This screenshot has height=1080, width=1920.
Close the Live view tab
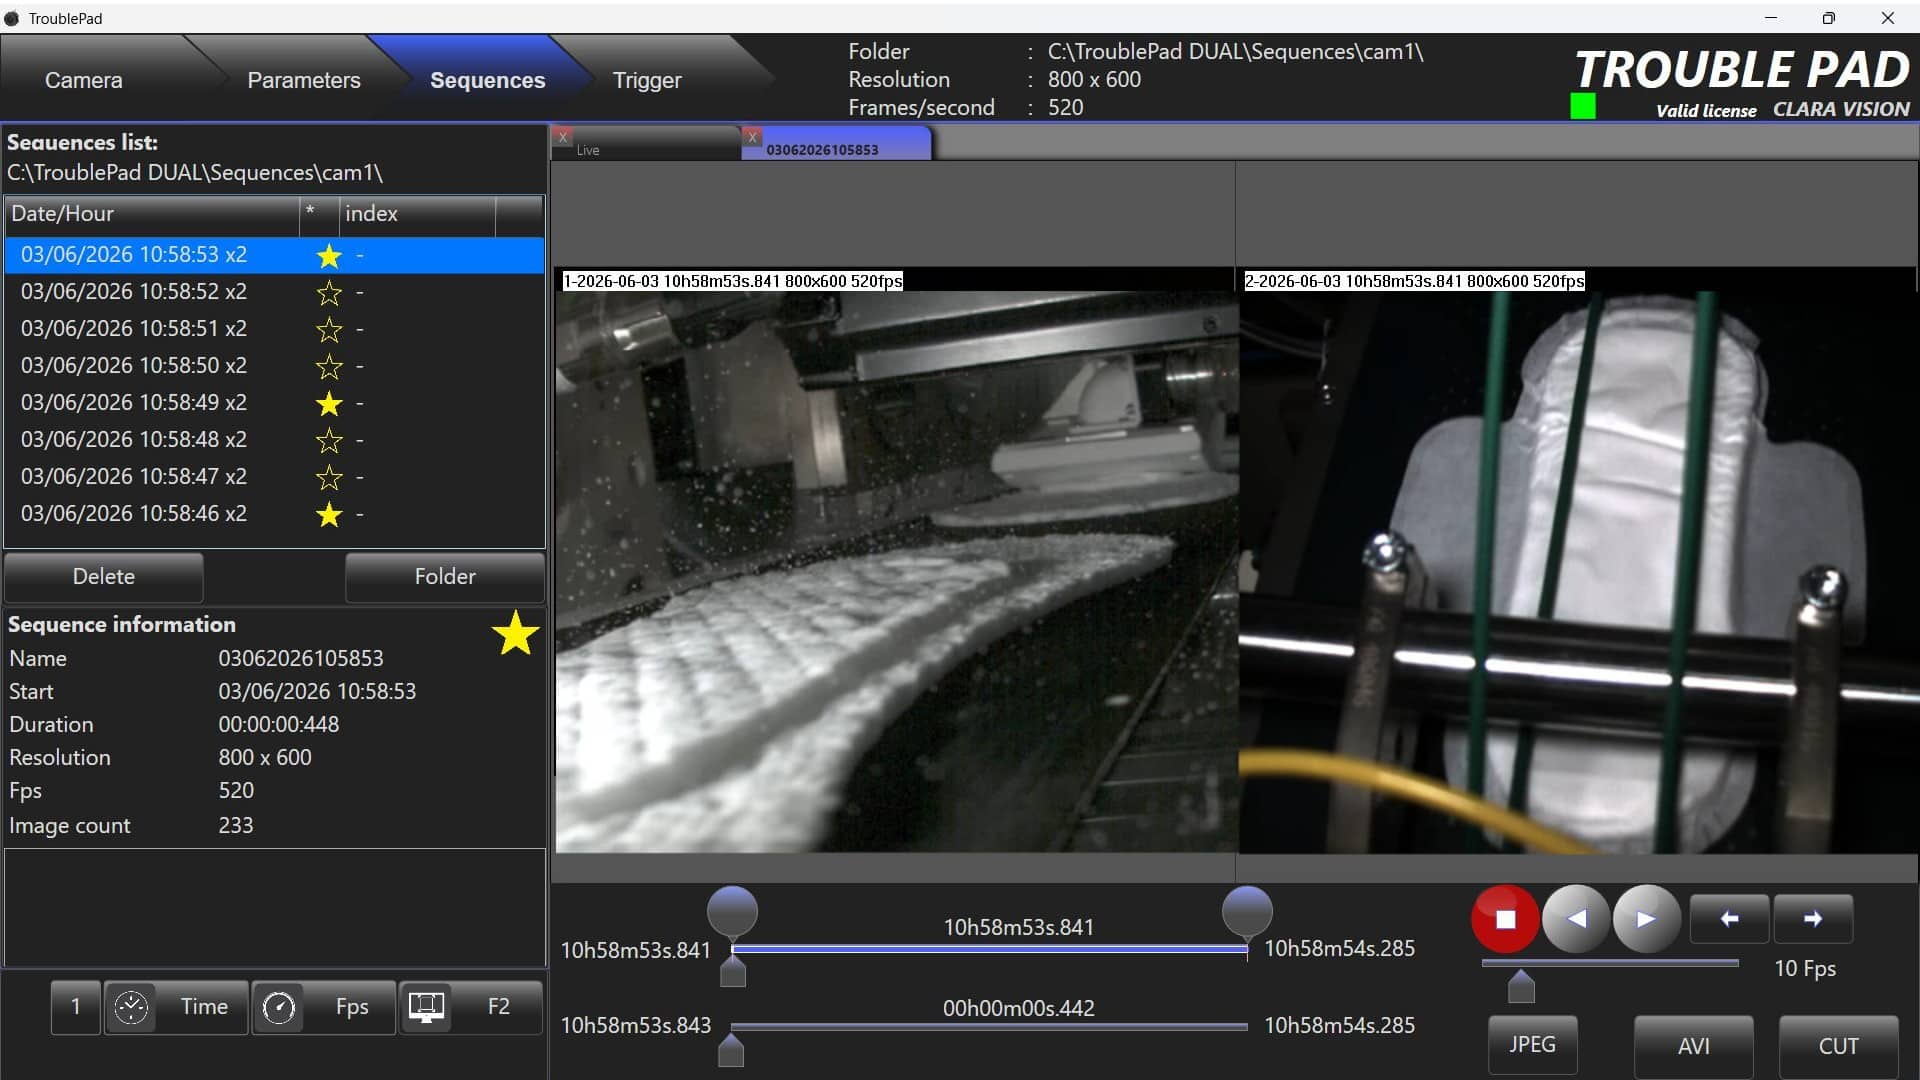point(563,136)
